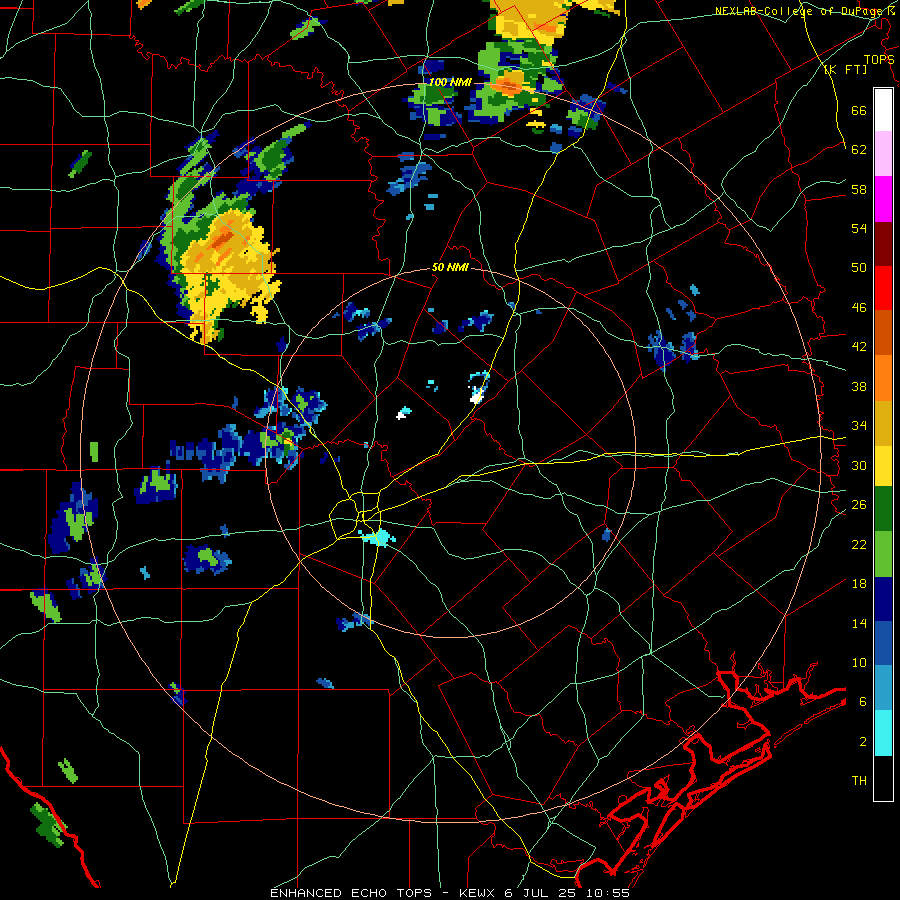Select the '30' legend scale label

859,465
